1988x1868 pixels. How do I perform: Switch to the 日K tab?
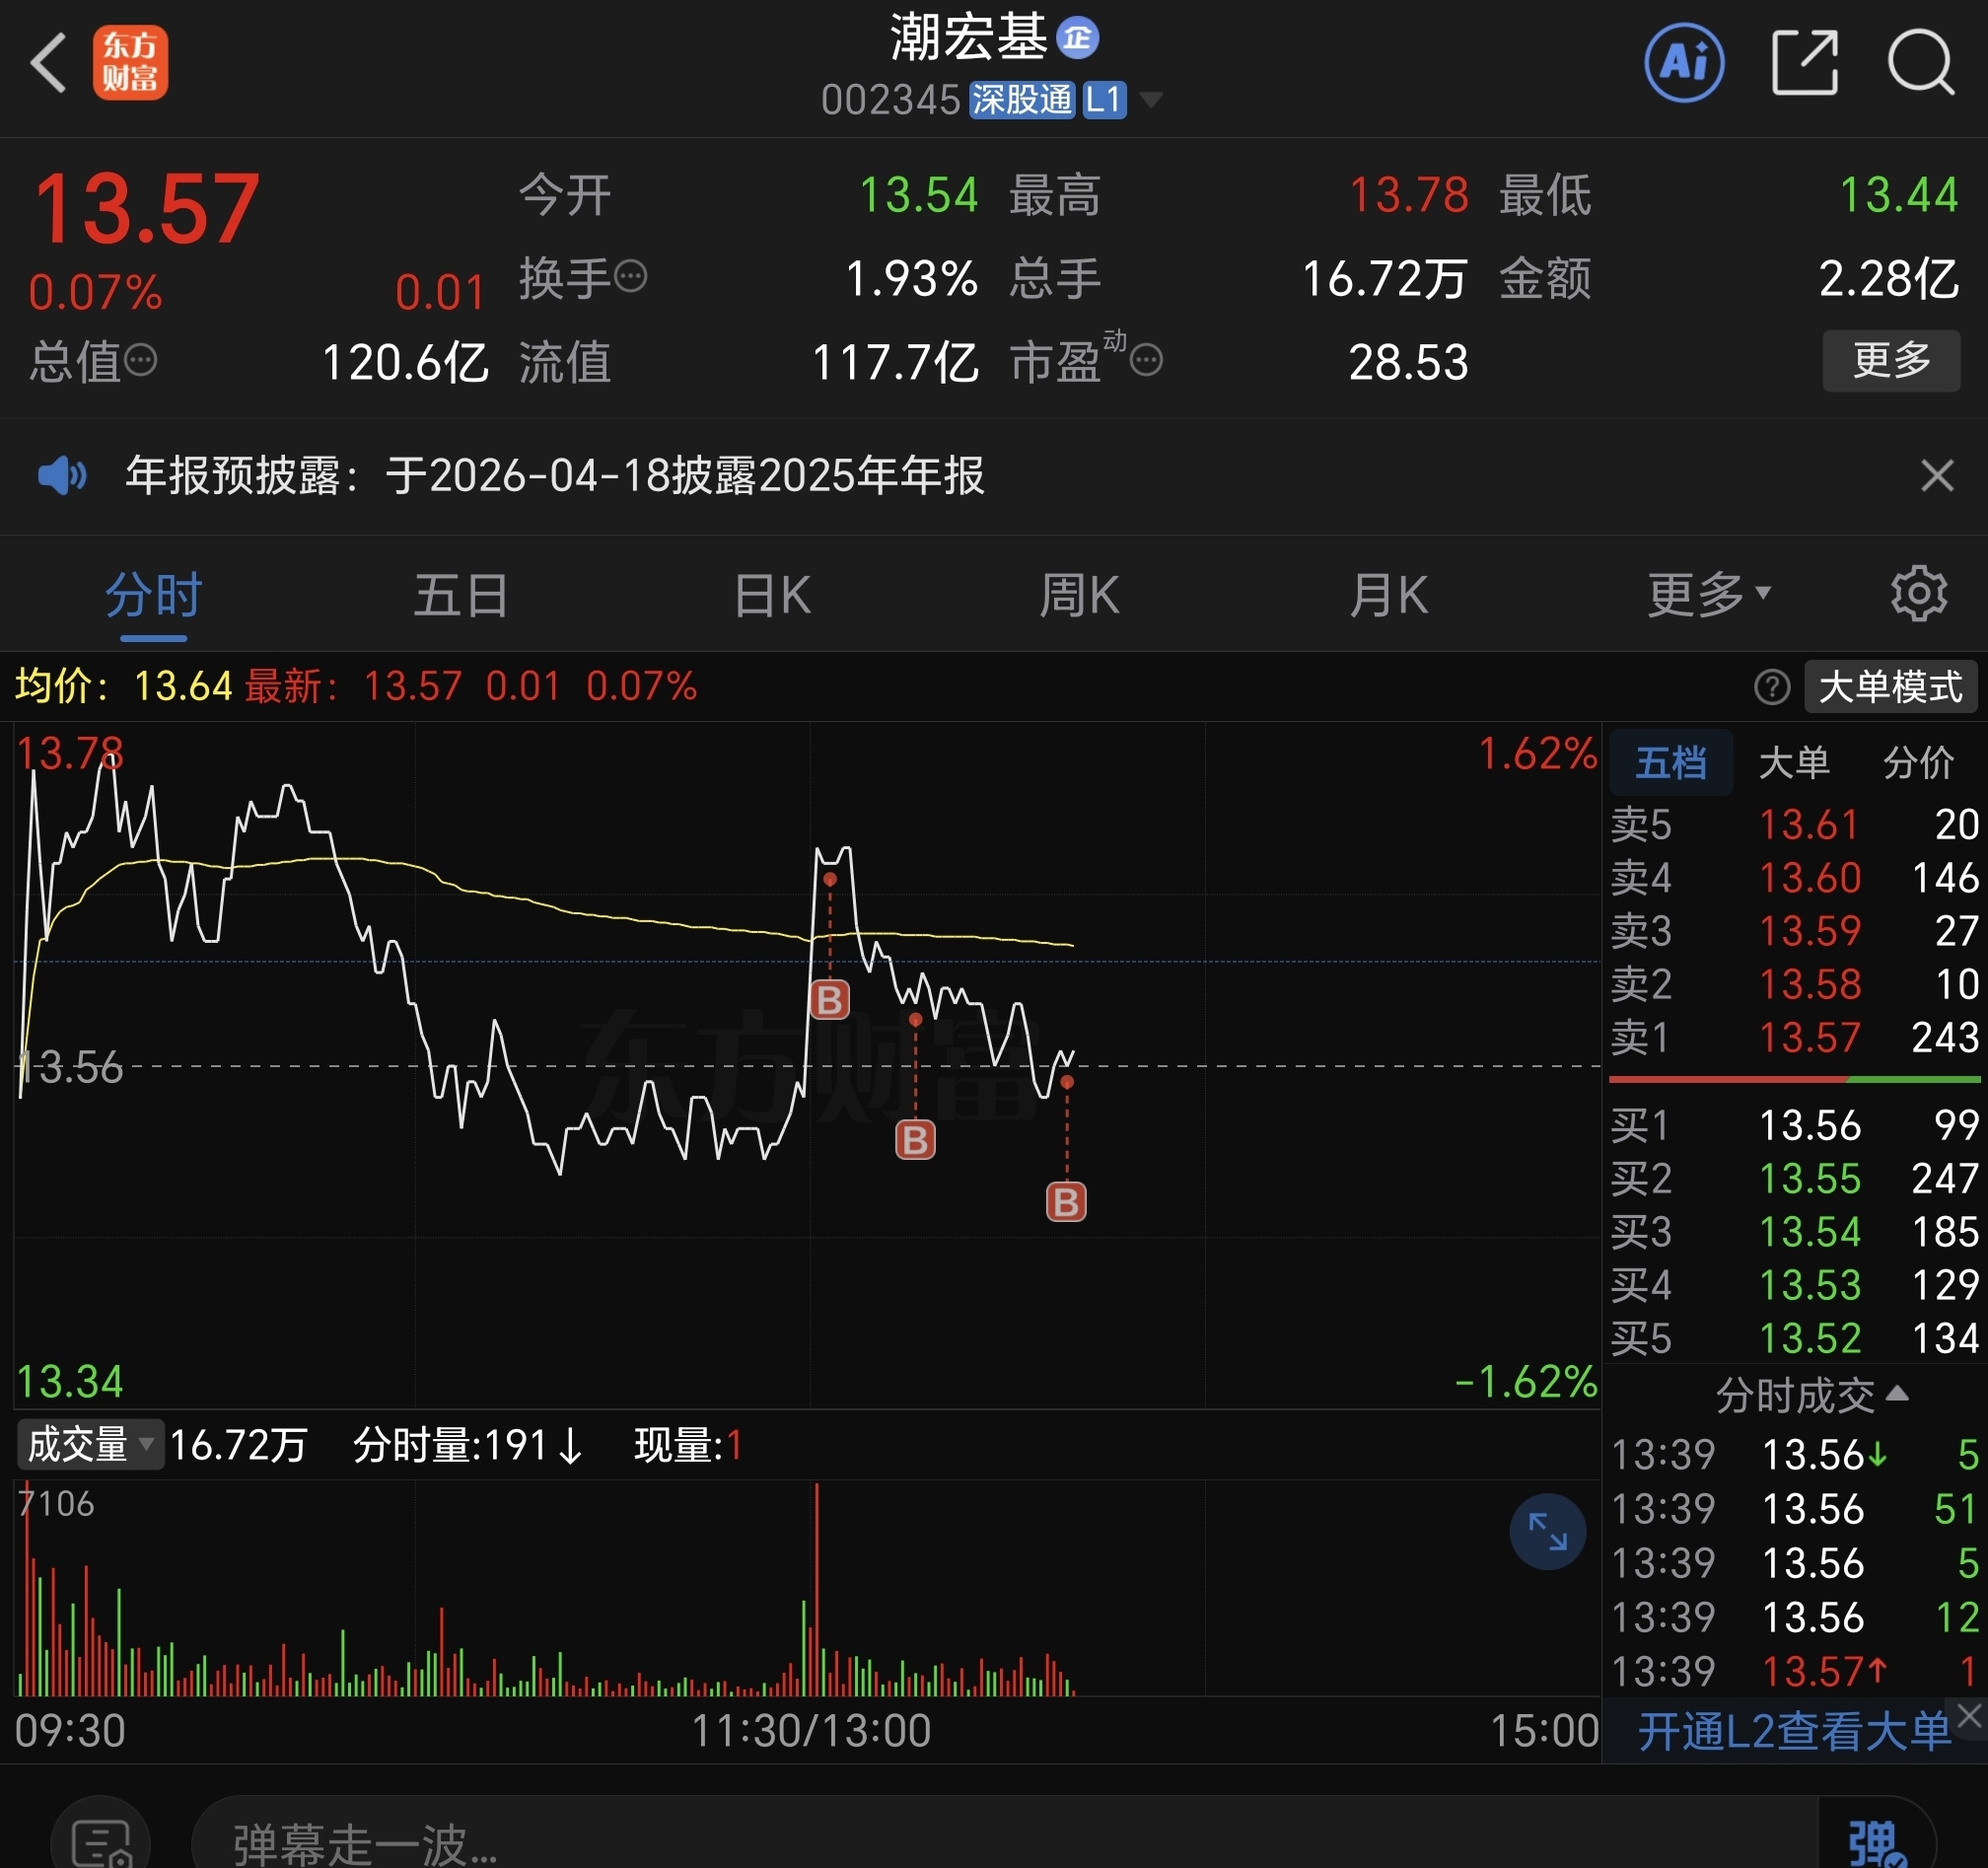(771, 595)
